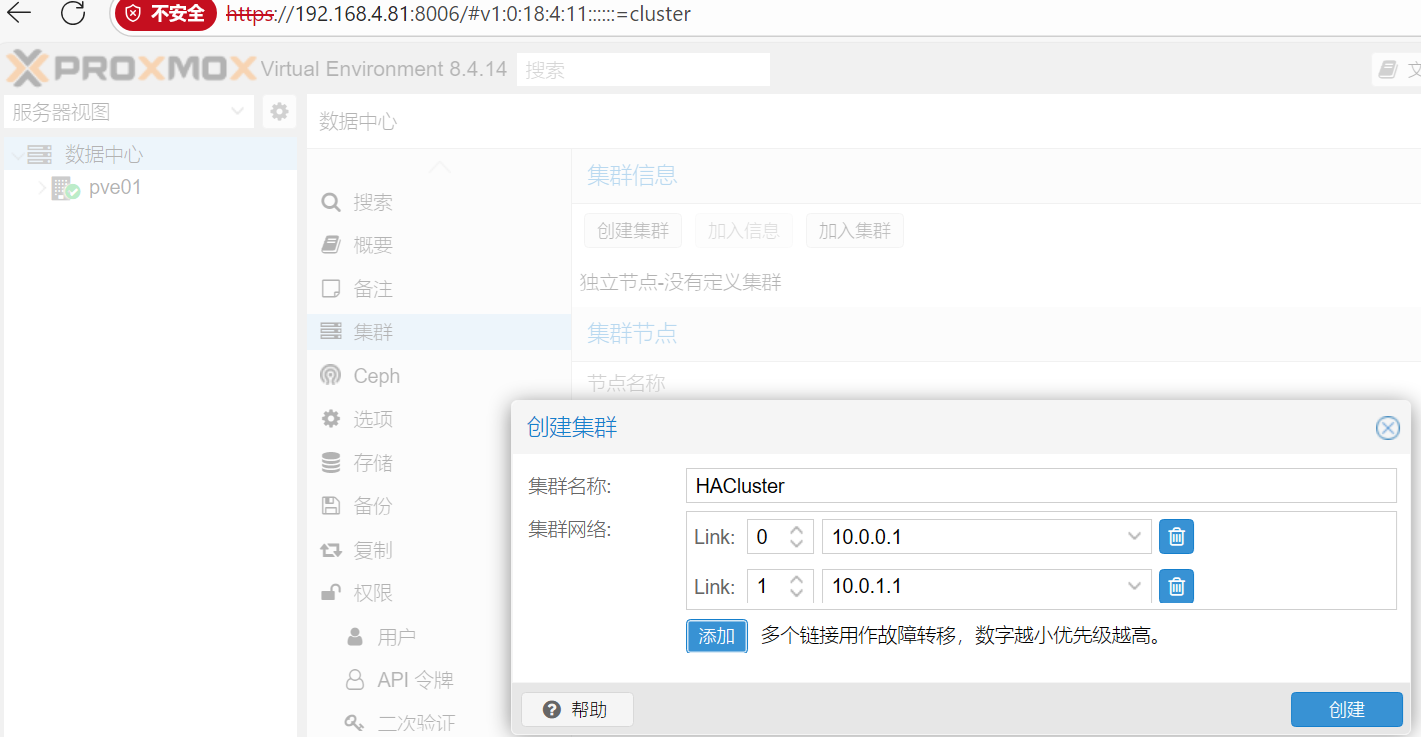Remove Link 1 using trash icon

click(x=1176, y=586)
